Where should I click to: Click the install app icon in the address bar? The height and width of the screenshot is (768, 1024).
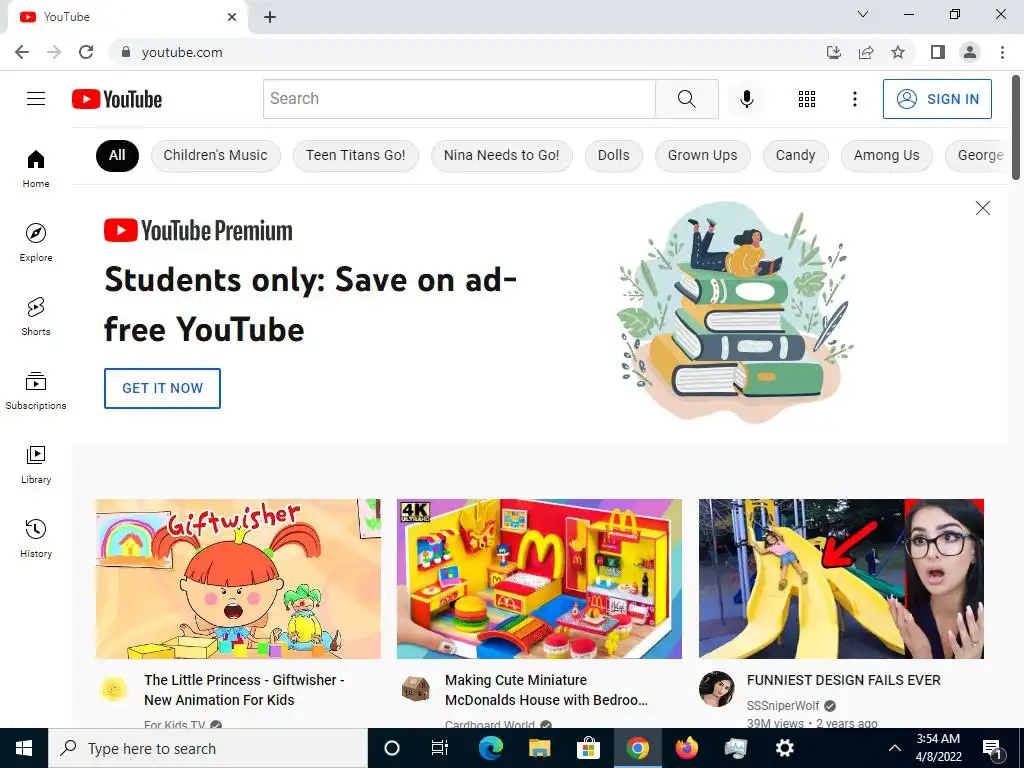tap(834, 52)
